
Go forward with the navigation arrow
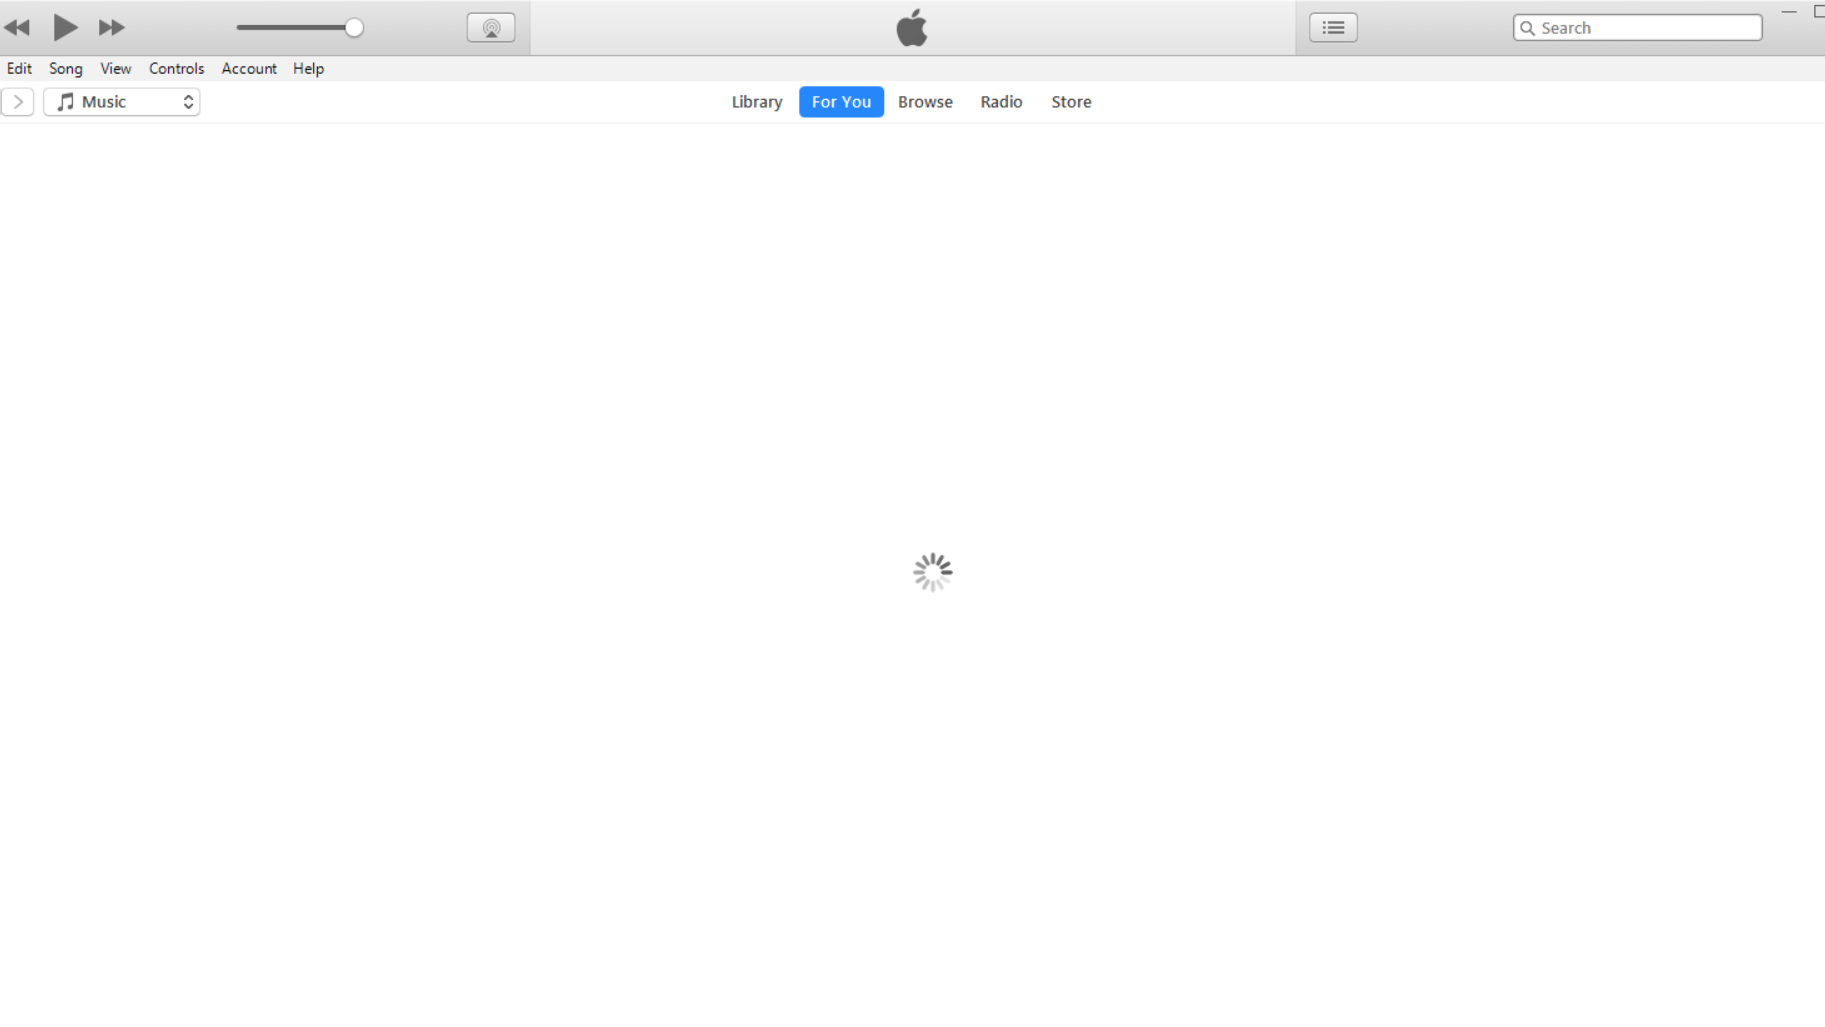click(18, 102)
